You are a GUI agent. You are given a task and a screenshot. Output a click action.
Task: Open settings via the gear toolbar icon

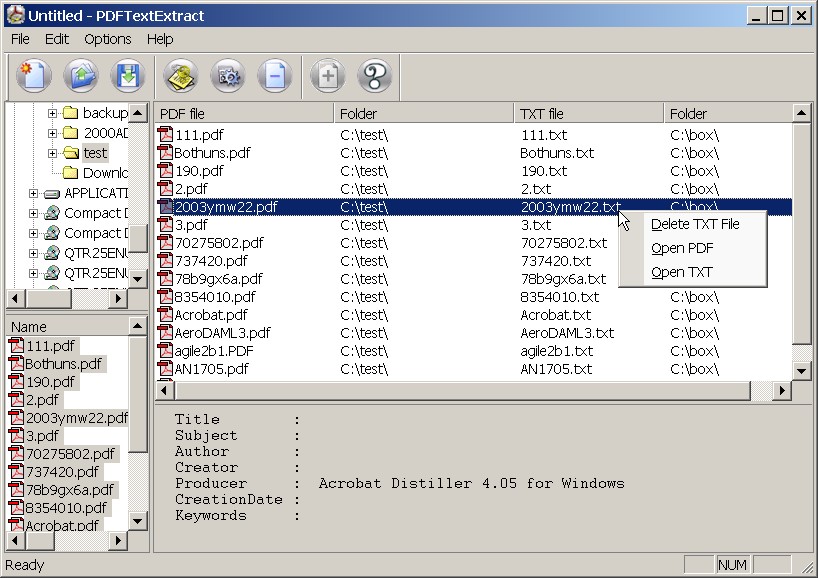(x=228, y=76)
